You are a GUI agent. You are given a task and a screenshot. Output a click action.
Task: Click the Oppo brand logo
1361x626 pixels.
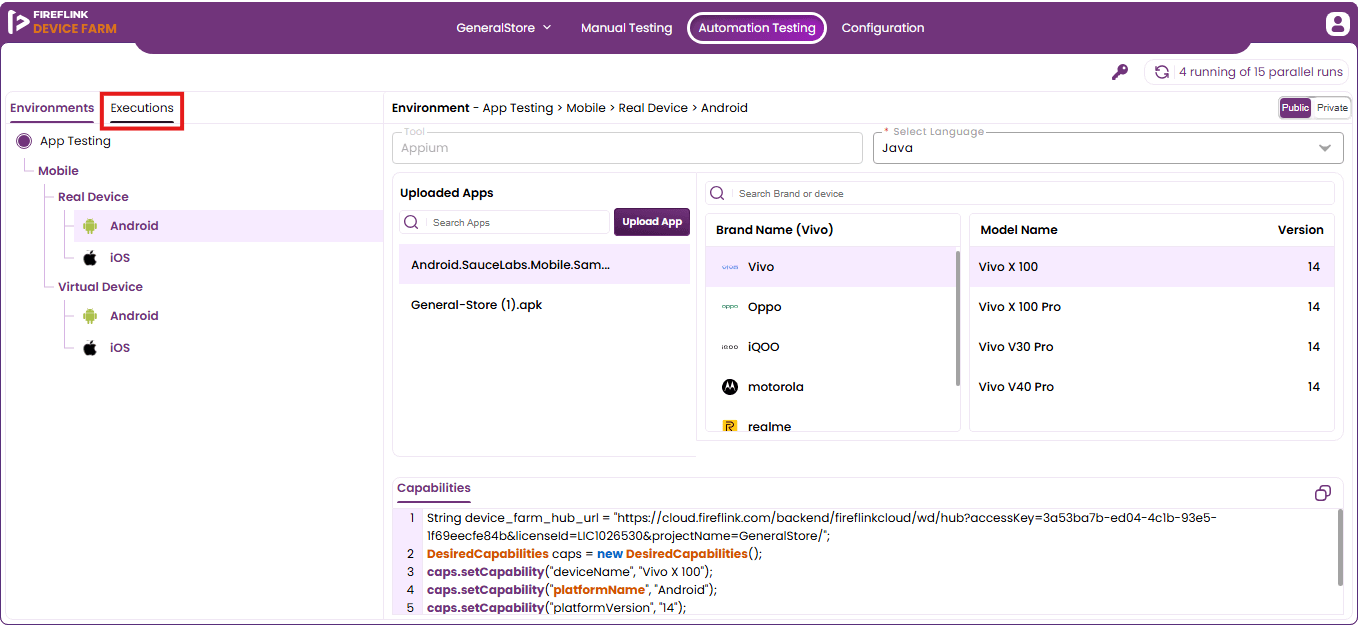[730, 307]
